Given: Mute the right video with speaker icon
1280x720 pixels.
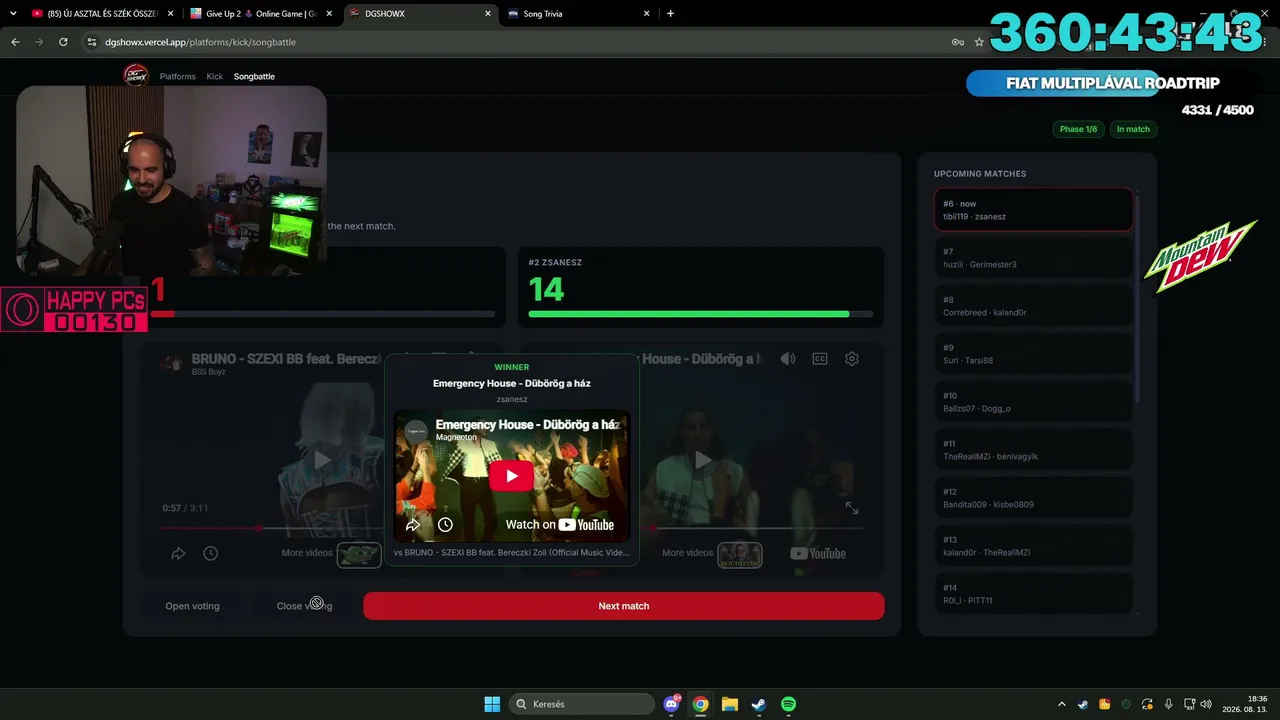Looking at the screenshot, I should (788, 359).
